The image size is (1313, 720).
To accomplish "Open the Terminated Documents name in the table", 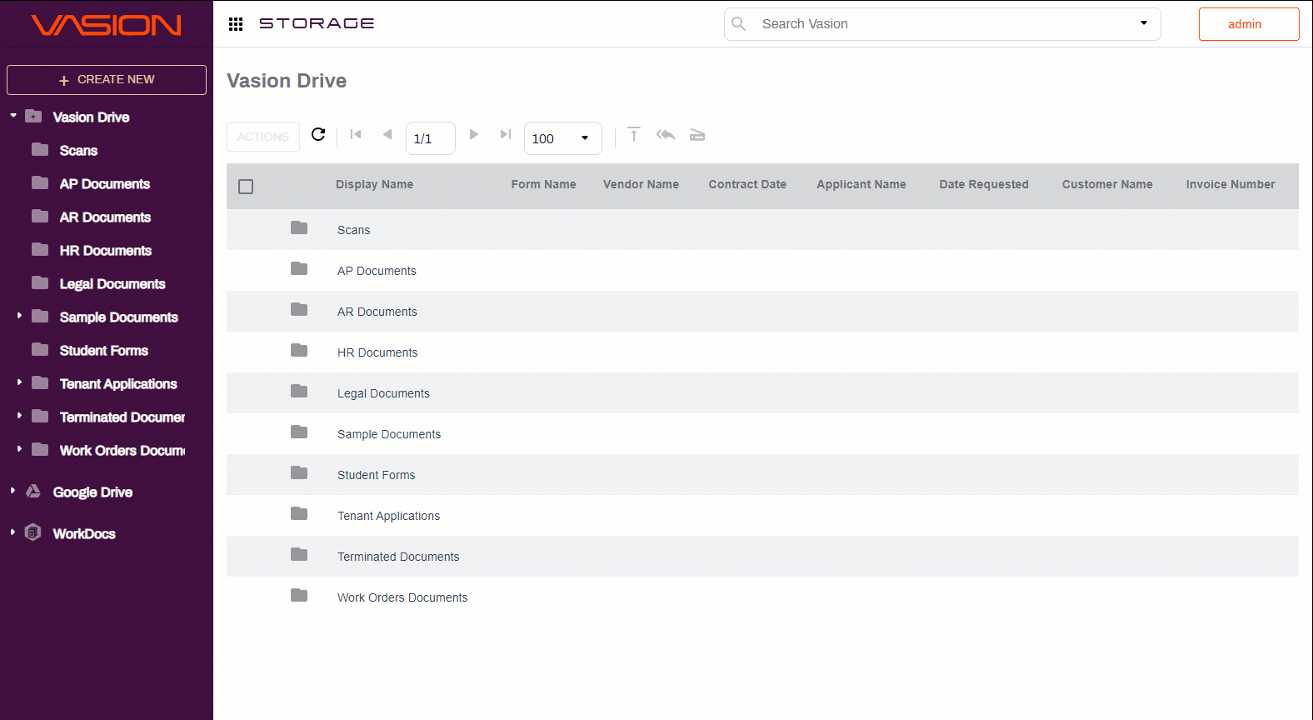I will click(x=398, y=557).
